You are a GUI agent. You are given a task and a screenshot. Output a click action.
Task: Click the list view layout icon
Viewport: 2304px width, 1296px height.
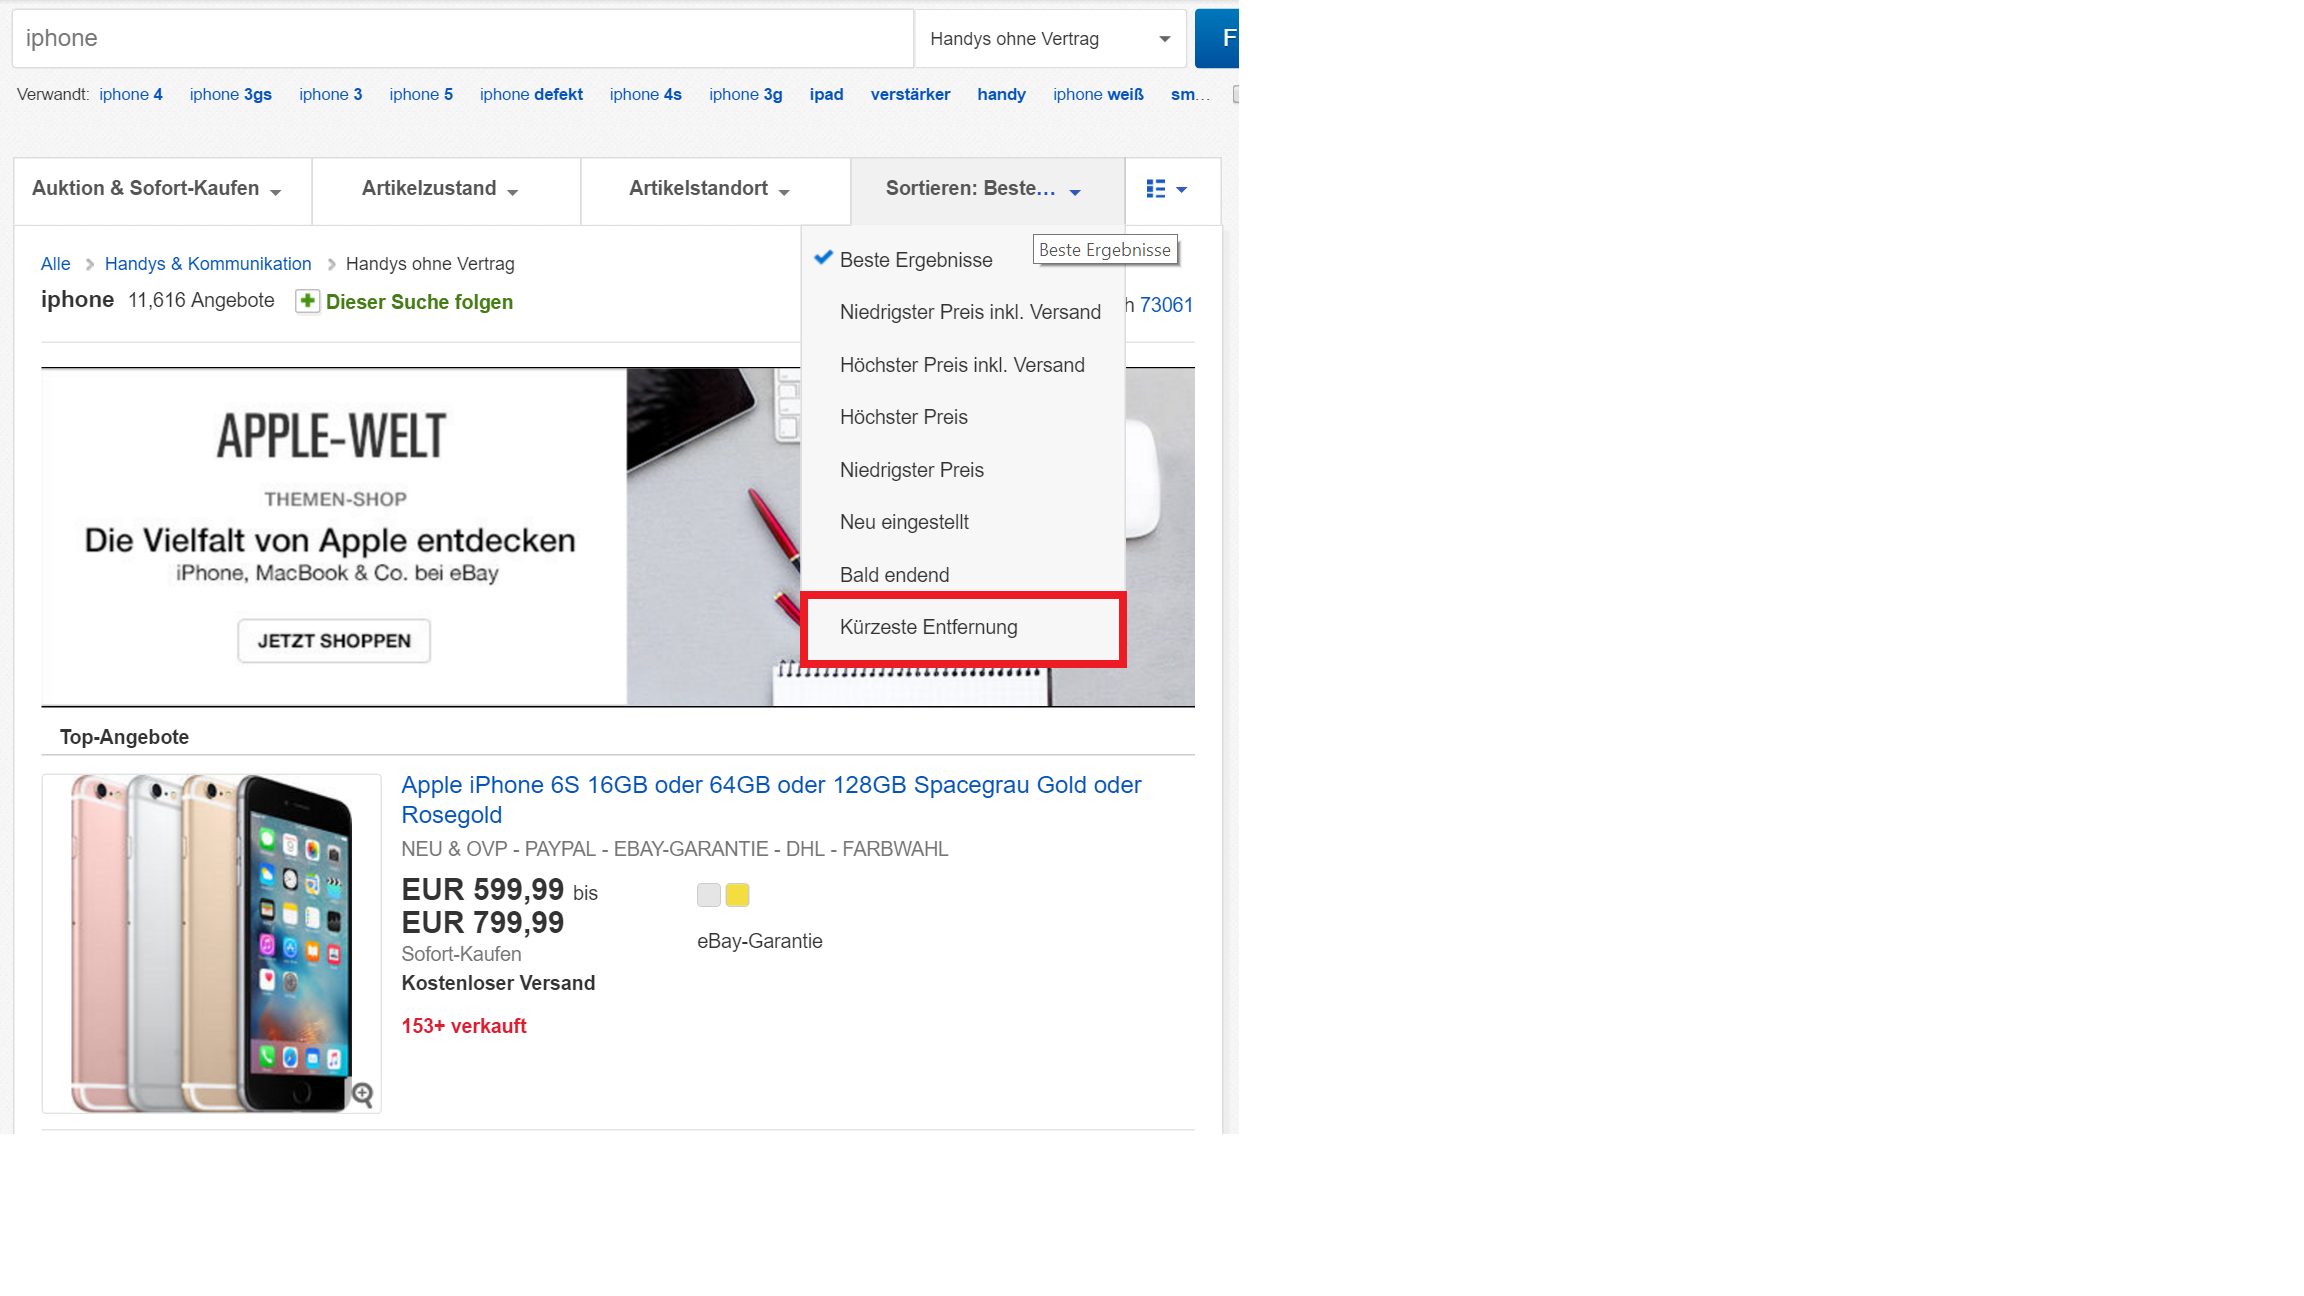click(x=1157, y=189)
